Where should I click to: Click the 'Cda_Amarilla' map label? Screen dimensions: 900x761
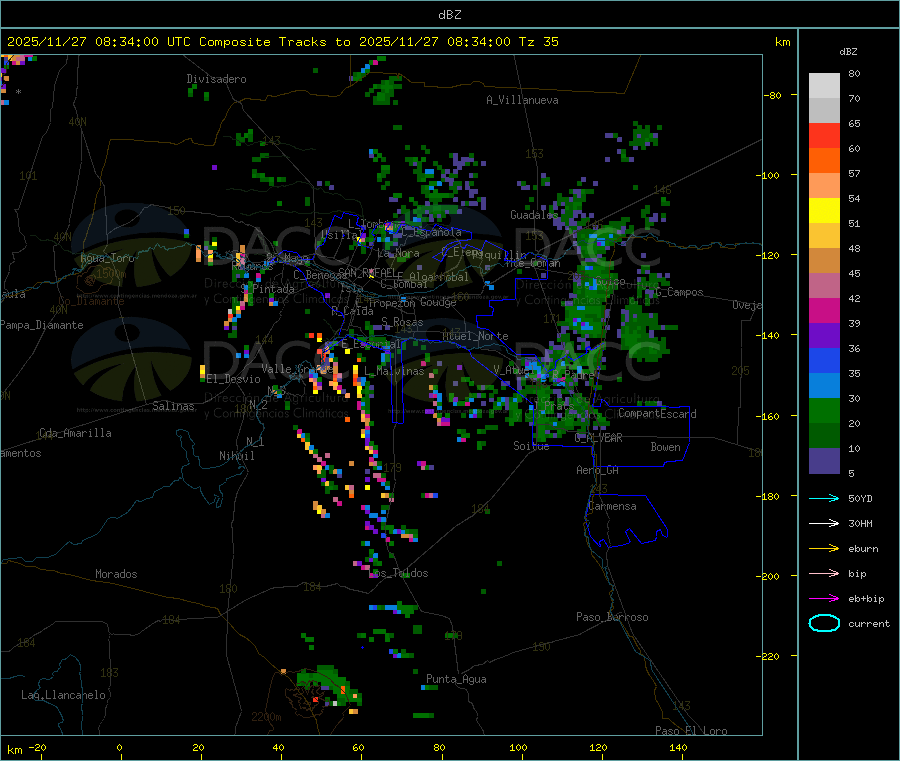coord(75,433)
